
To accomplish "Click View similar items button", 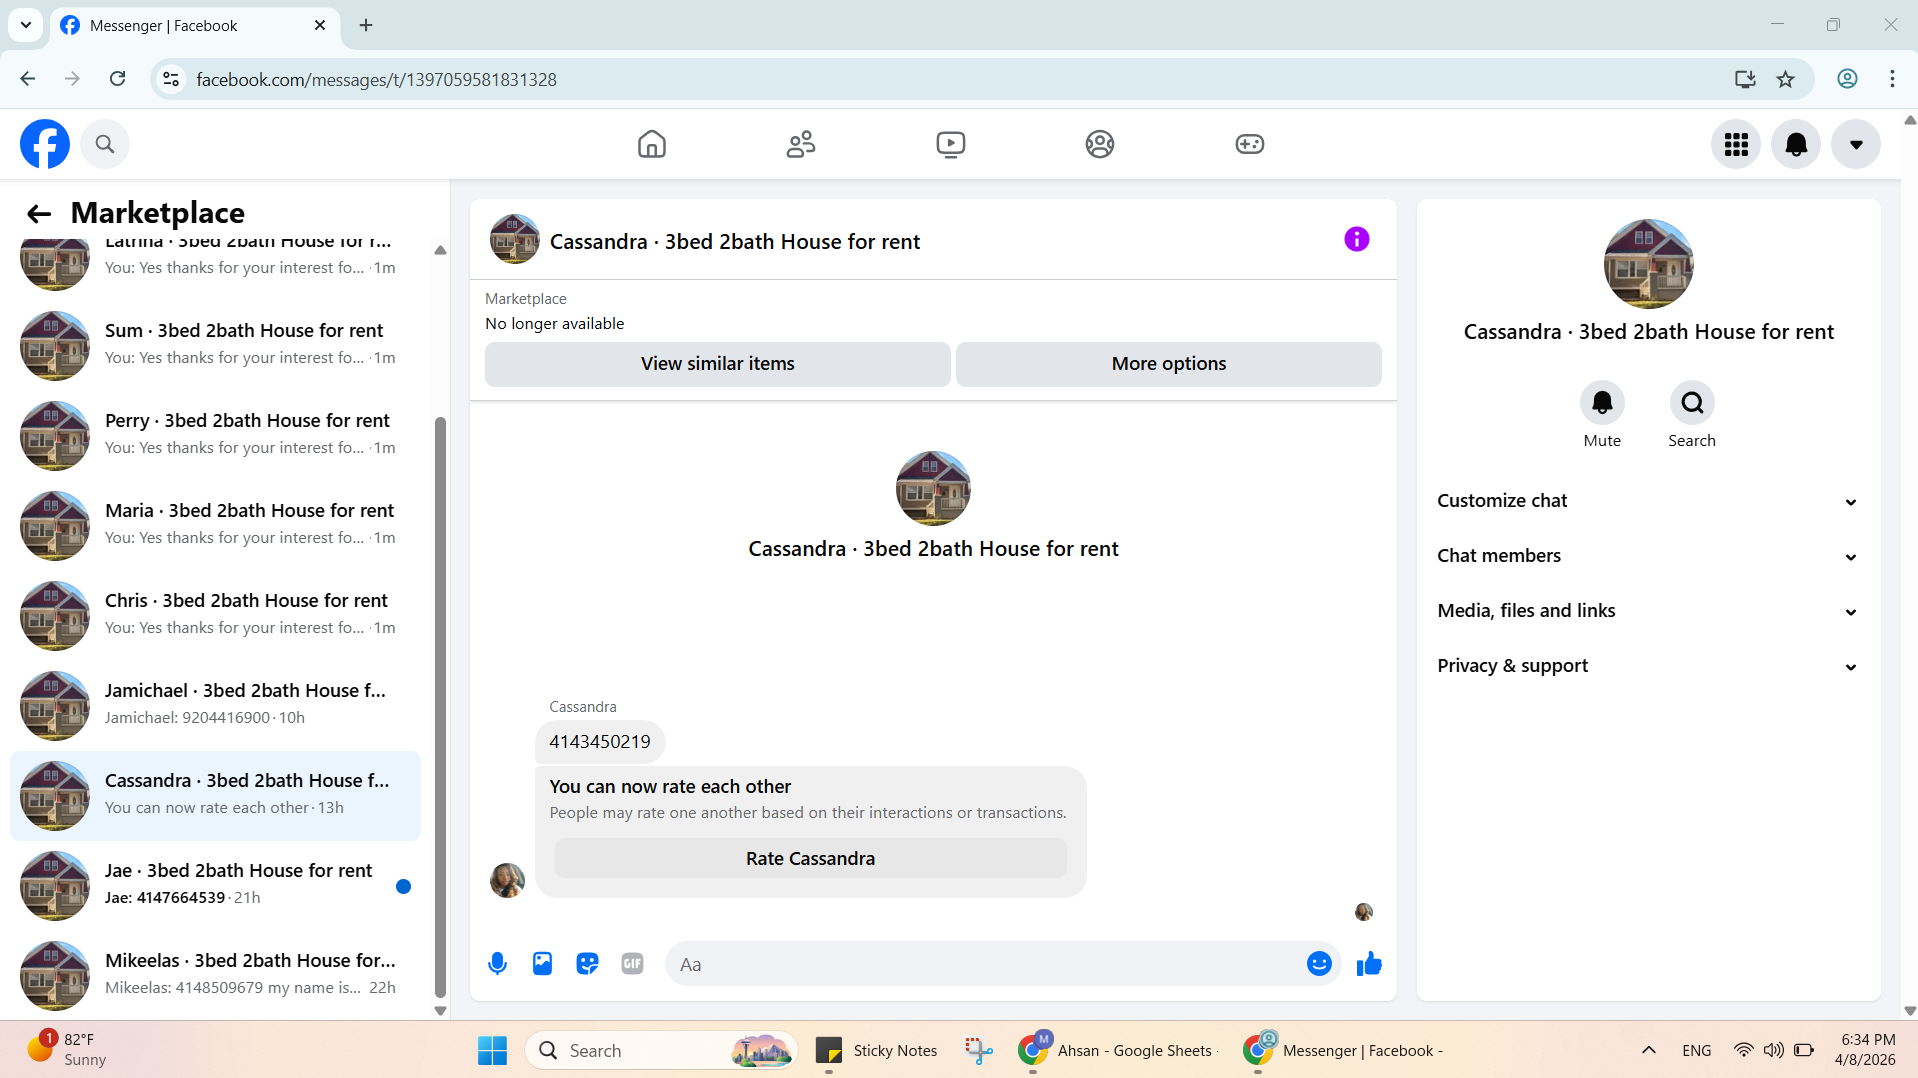I will click(x=718, y=364).
